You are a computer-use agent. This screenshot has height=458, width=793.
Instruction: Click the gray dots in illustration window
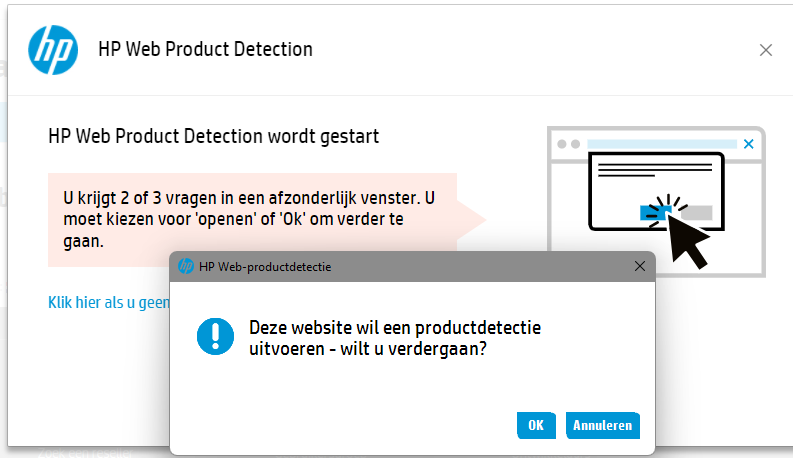pos(567,144)
